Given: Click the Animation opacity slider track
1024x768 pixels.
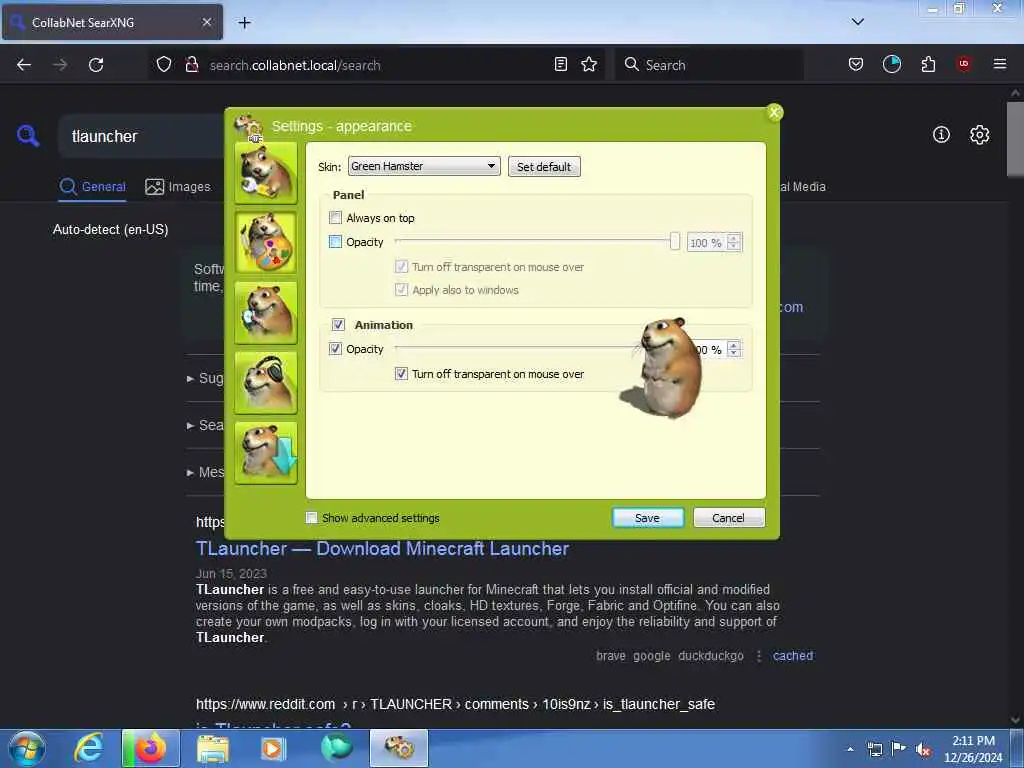Looking at the screenshot, I should [x=516, y=348].
